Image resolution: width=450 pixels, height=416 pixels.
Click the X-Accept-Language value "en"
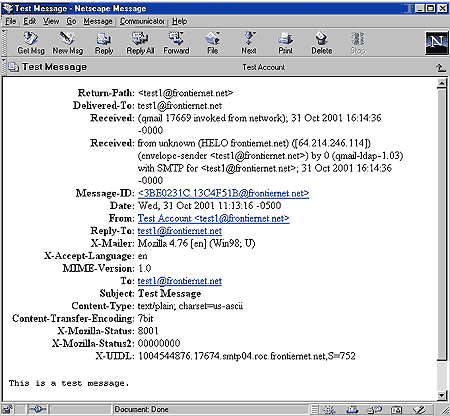[x=142, y=256]
